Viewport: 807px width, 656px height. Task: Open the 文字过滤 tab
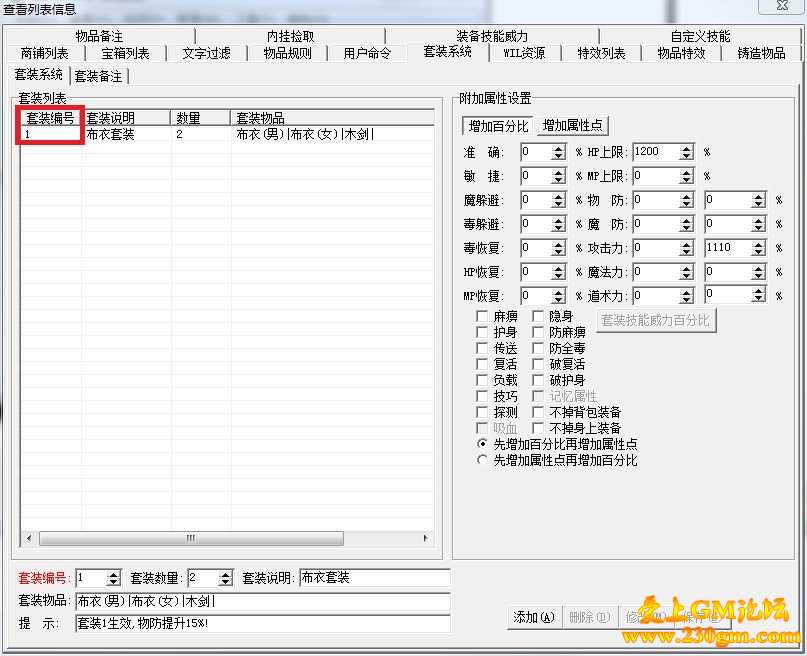[206, 53]
